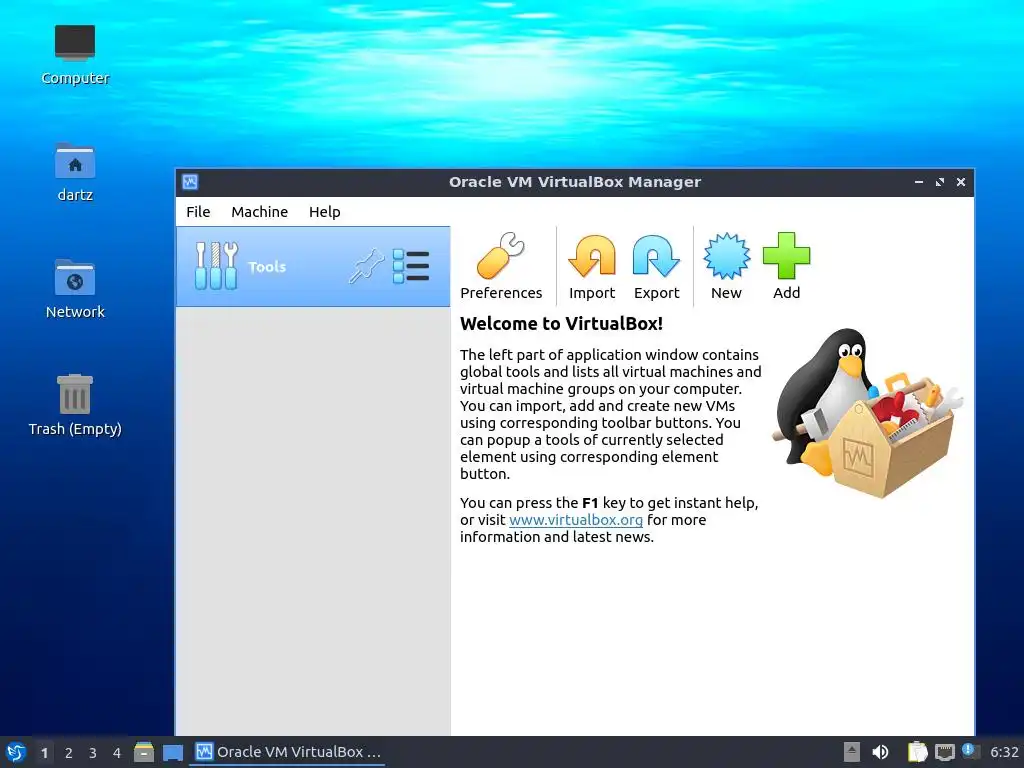Click the Tux toolbox illustration
1024x768 pixels.
[868, 413]
